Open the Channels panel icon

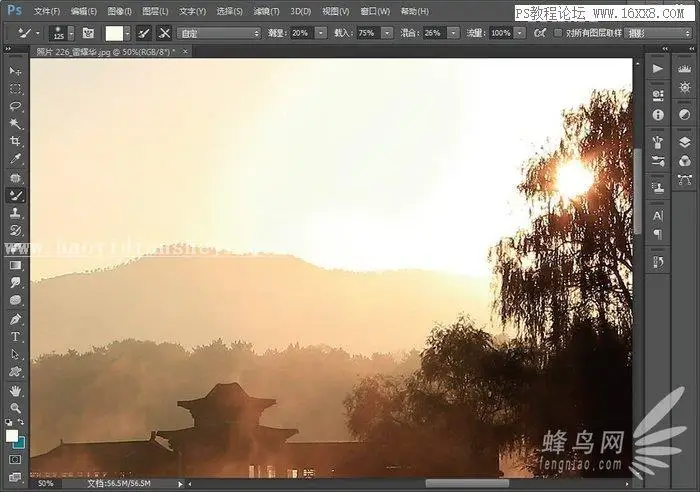[x=684, y=161]
